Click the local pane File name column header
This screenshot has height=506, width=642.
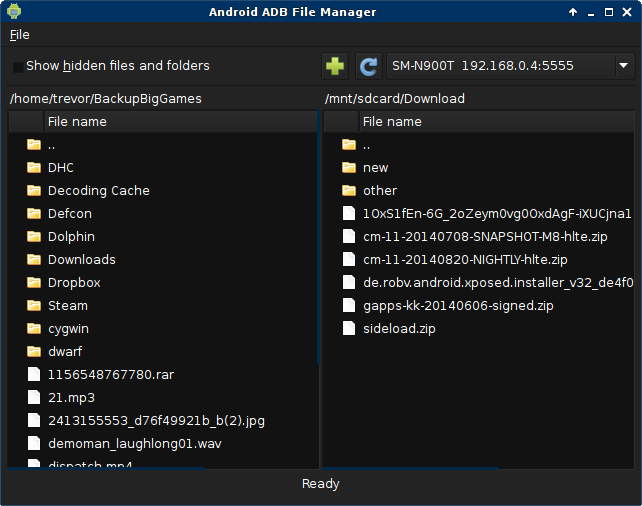180,122
